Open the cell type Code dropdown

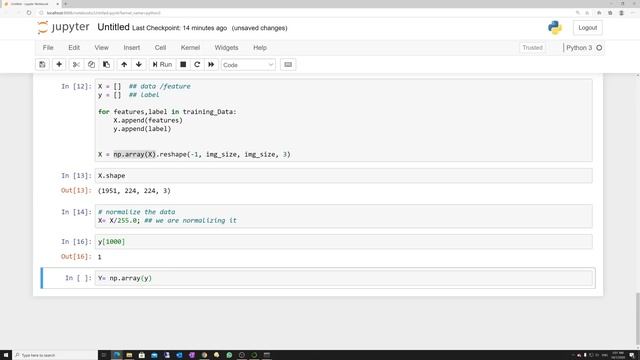pyautogui.click(x=248, y=65)
